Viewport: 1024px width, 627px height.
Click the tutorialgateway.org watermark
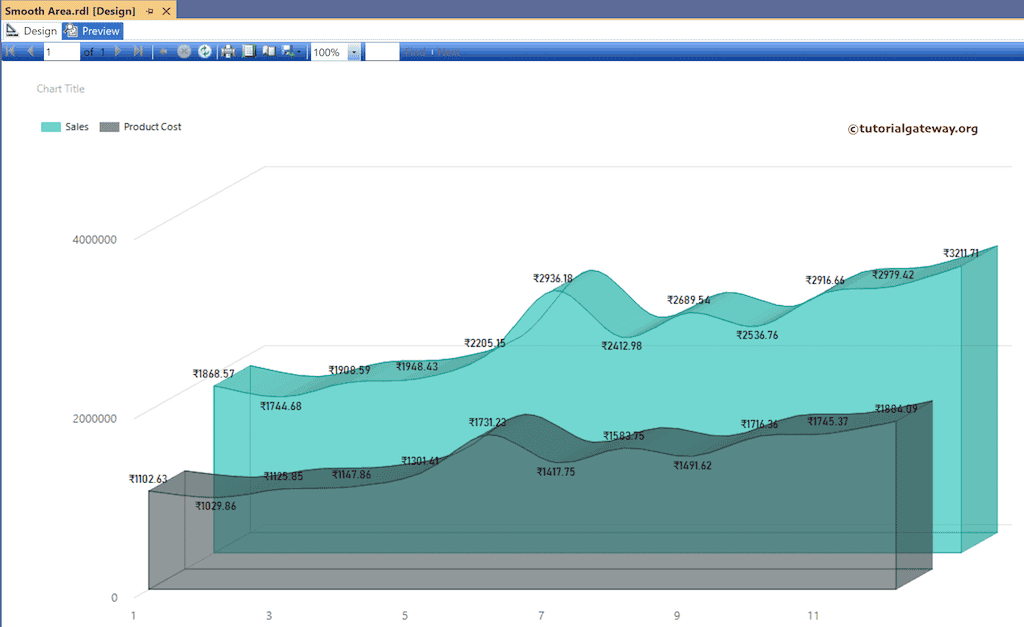pyautogui.click(x=913, y=128)
